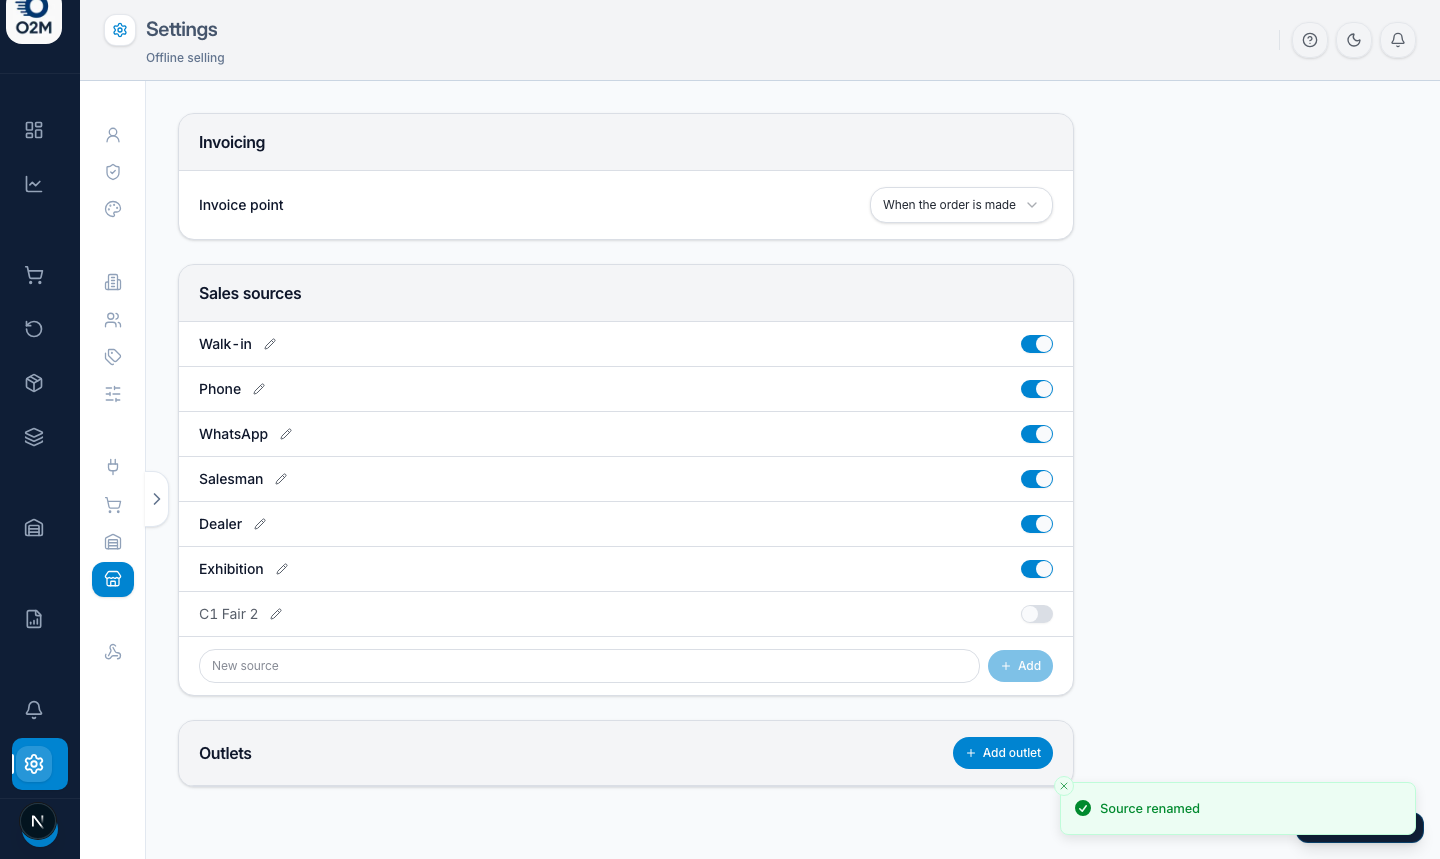Toggle off the WhatsApp sales source
The height and width of the screenshot is (859, 1440).
pyautogui.click(x=1037, y=434)
